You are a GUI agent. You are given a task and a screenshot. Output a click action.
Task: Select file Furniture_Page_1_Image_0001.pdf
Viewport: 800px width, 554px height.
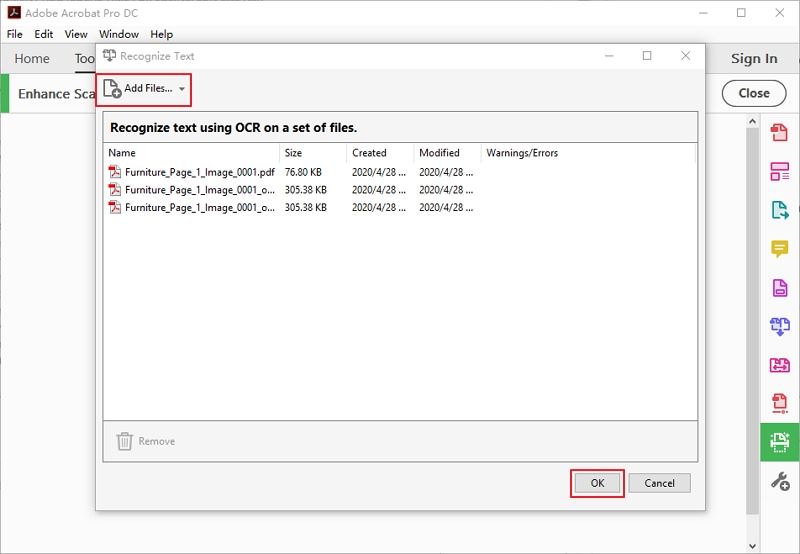pos(199,172)
